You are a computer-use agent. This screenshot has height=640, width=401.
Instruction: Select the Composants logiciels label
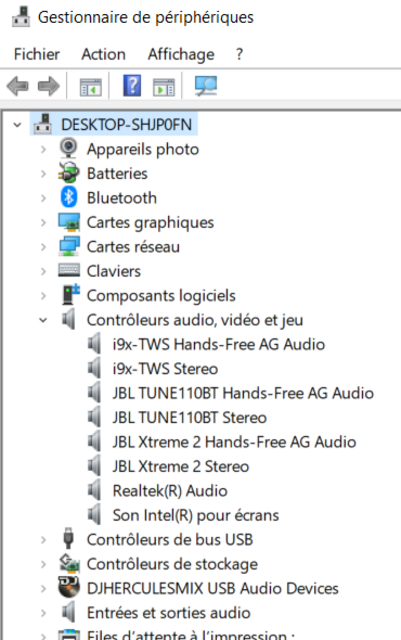coord(161,296)
